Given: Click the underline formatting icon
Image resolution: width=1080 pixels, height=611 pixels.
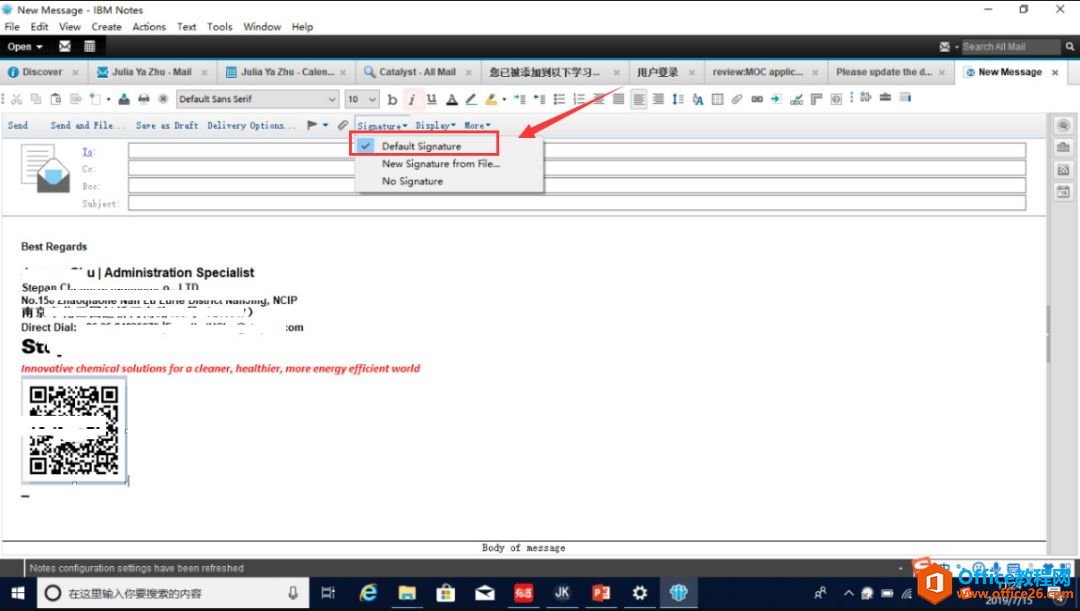Looking at the screenshot, I should [x=431, y=99].
